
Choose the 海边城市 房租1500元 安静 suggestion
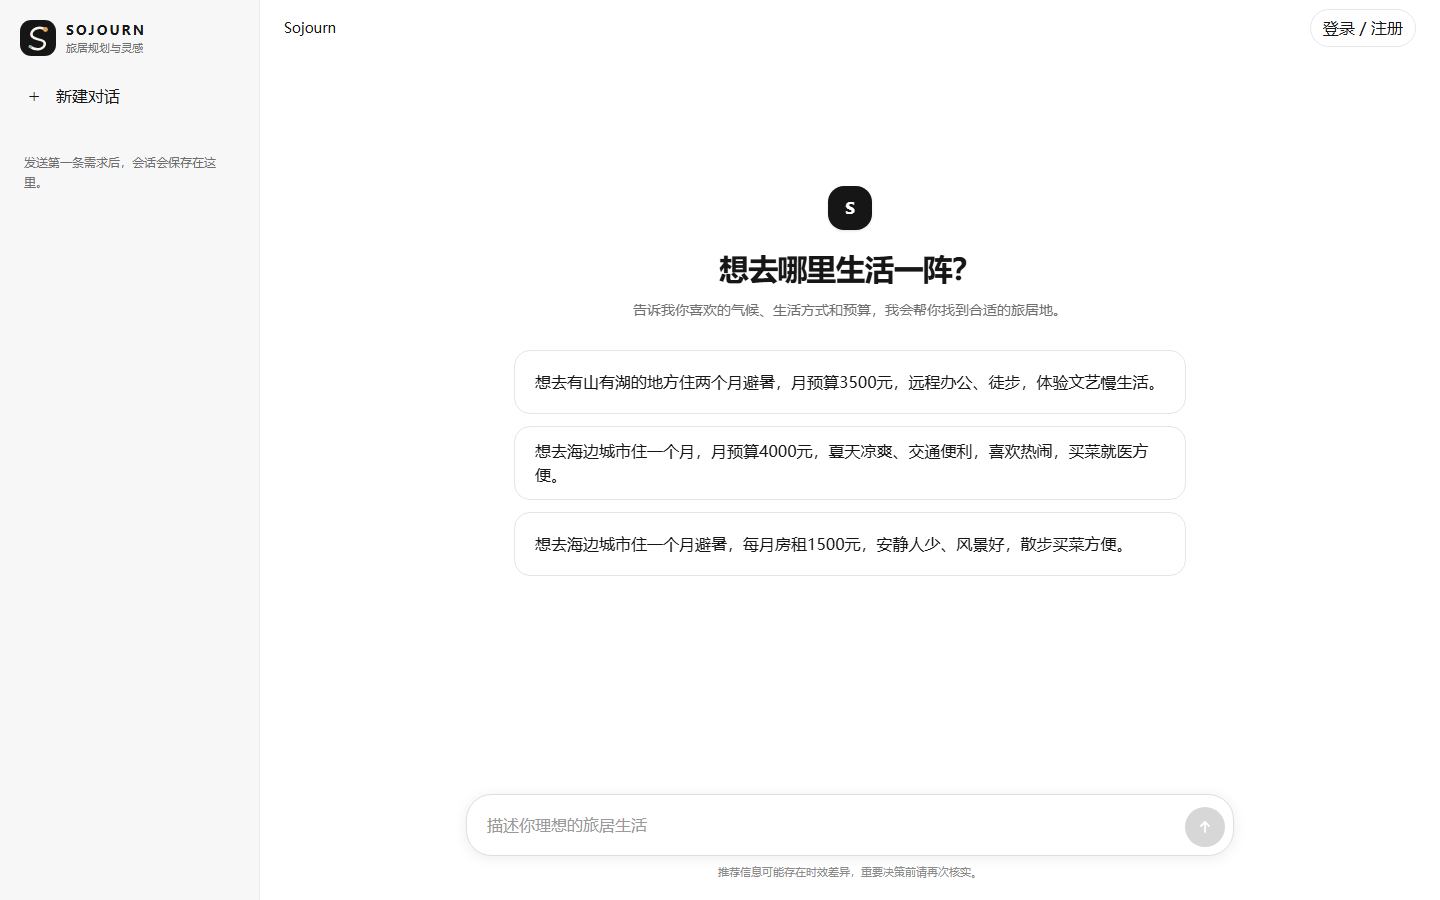pyautogui.click(x=850, y=544)
